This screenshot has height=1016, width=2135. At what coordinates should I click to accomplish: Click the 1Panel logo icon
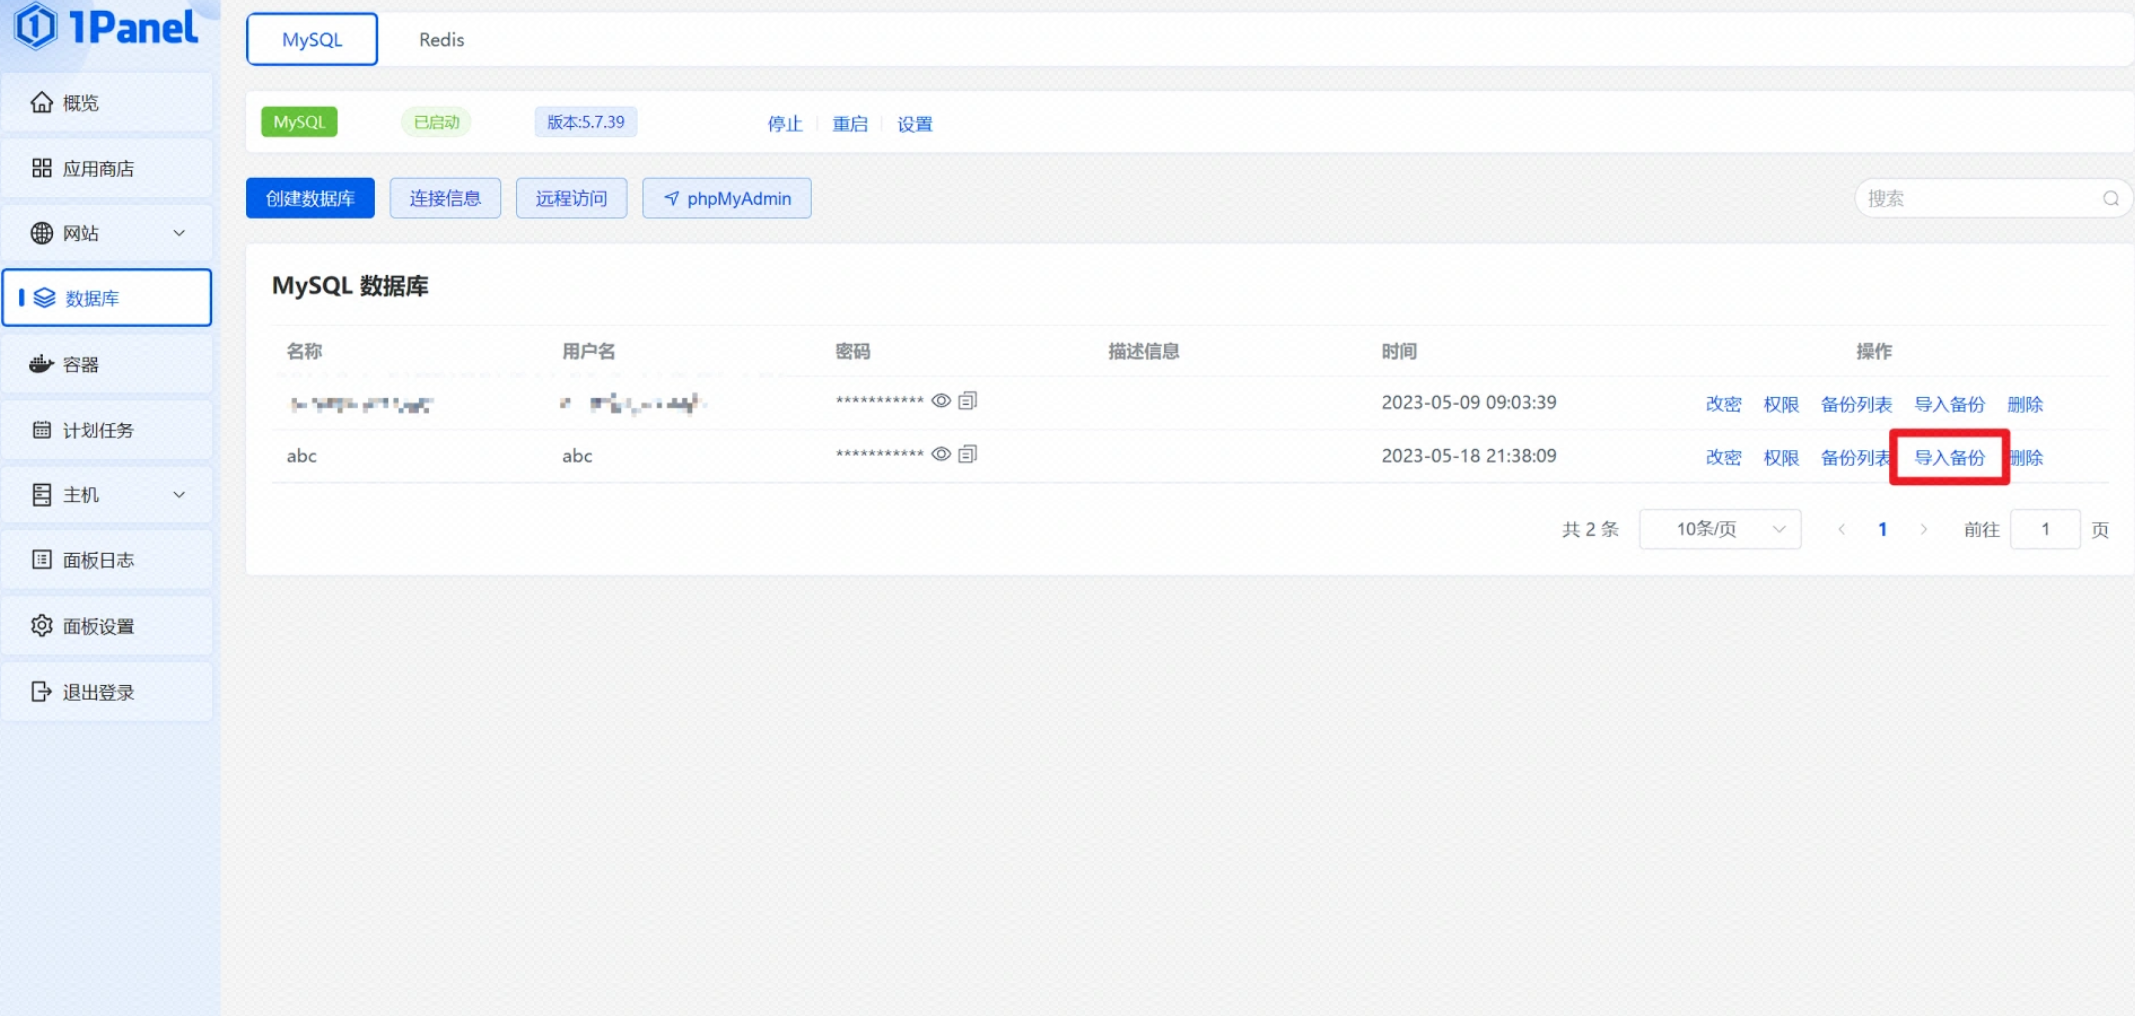pos(36,27)
